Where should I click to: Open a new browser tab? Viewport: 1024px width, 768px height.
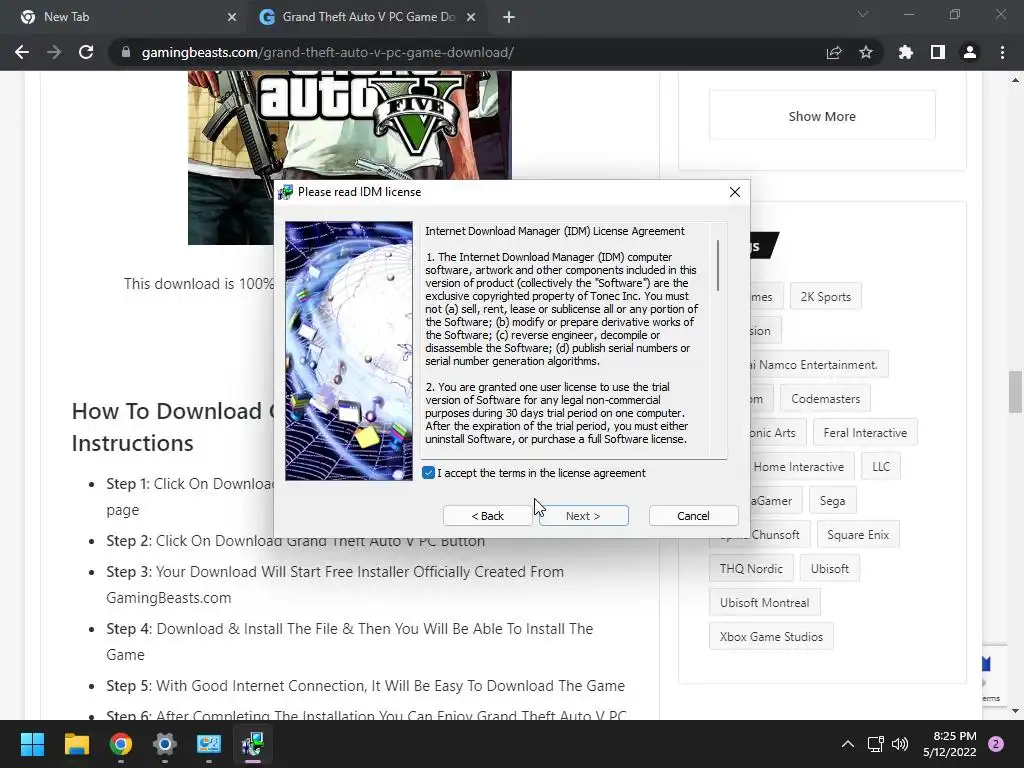[509, 17]
